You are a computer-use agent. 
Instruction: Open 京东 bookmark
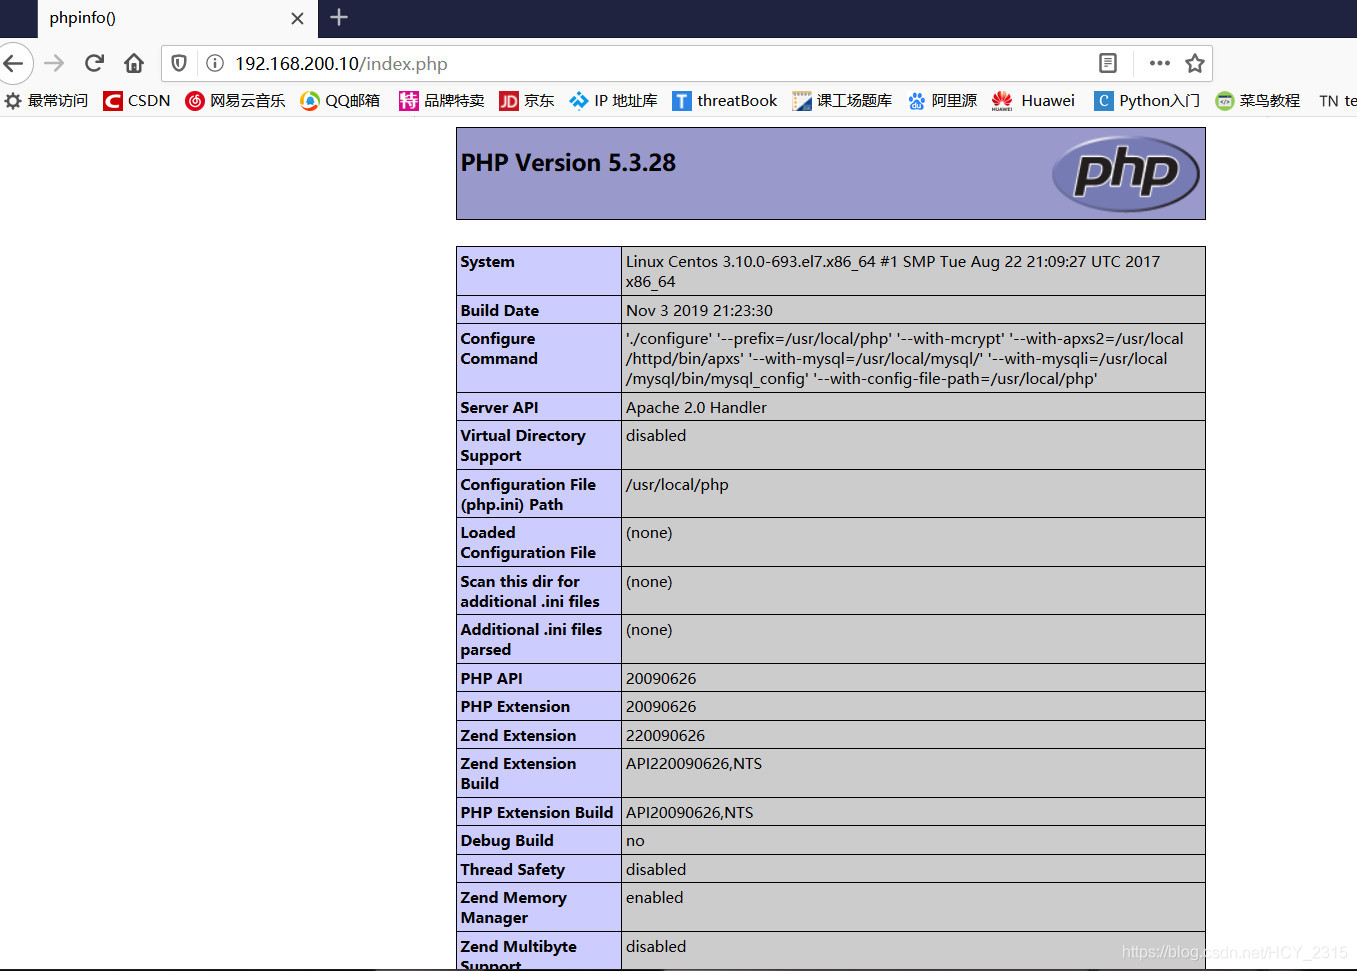click(x=527, y=100)
